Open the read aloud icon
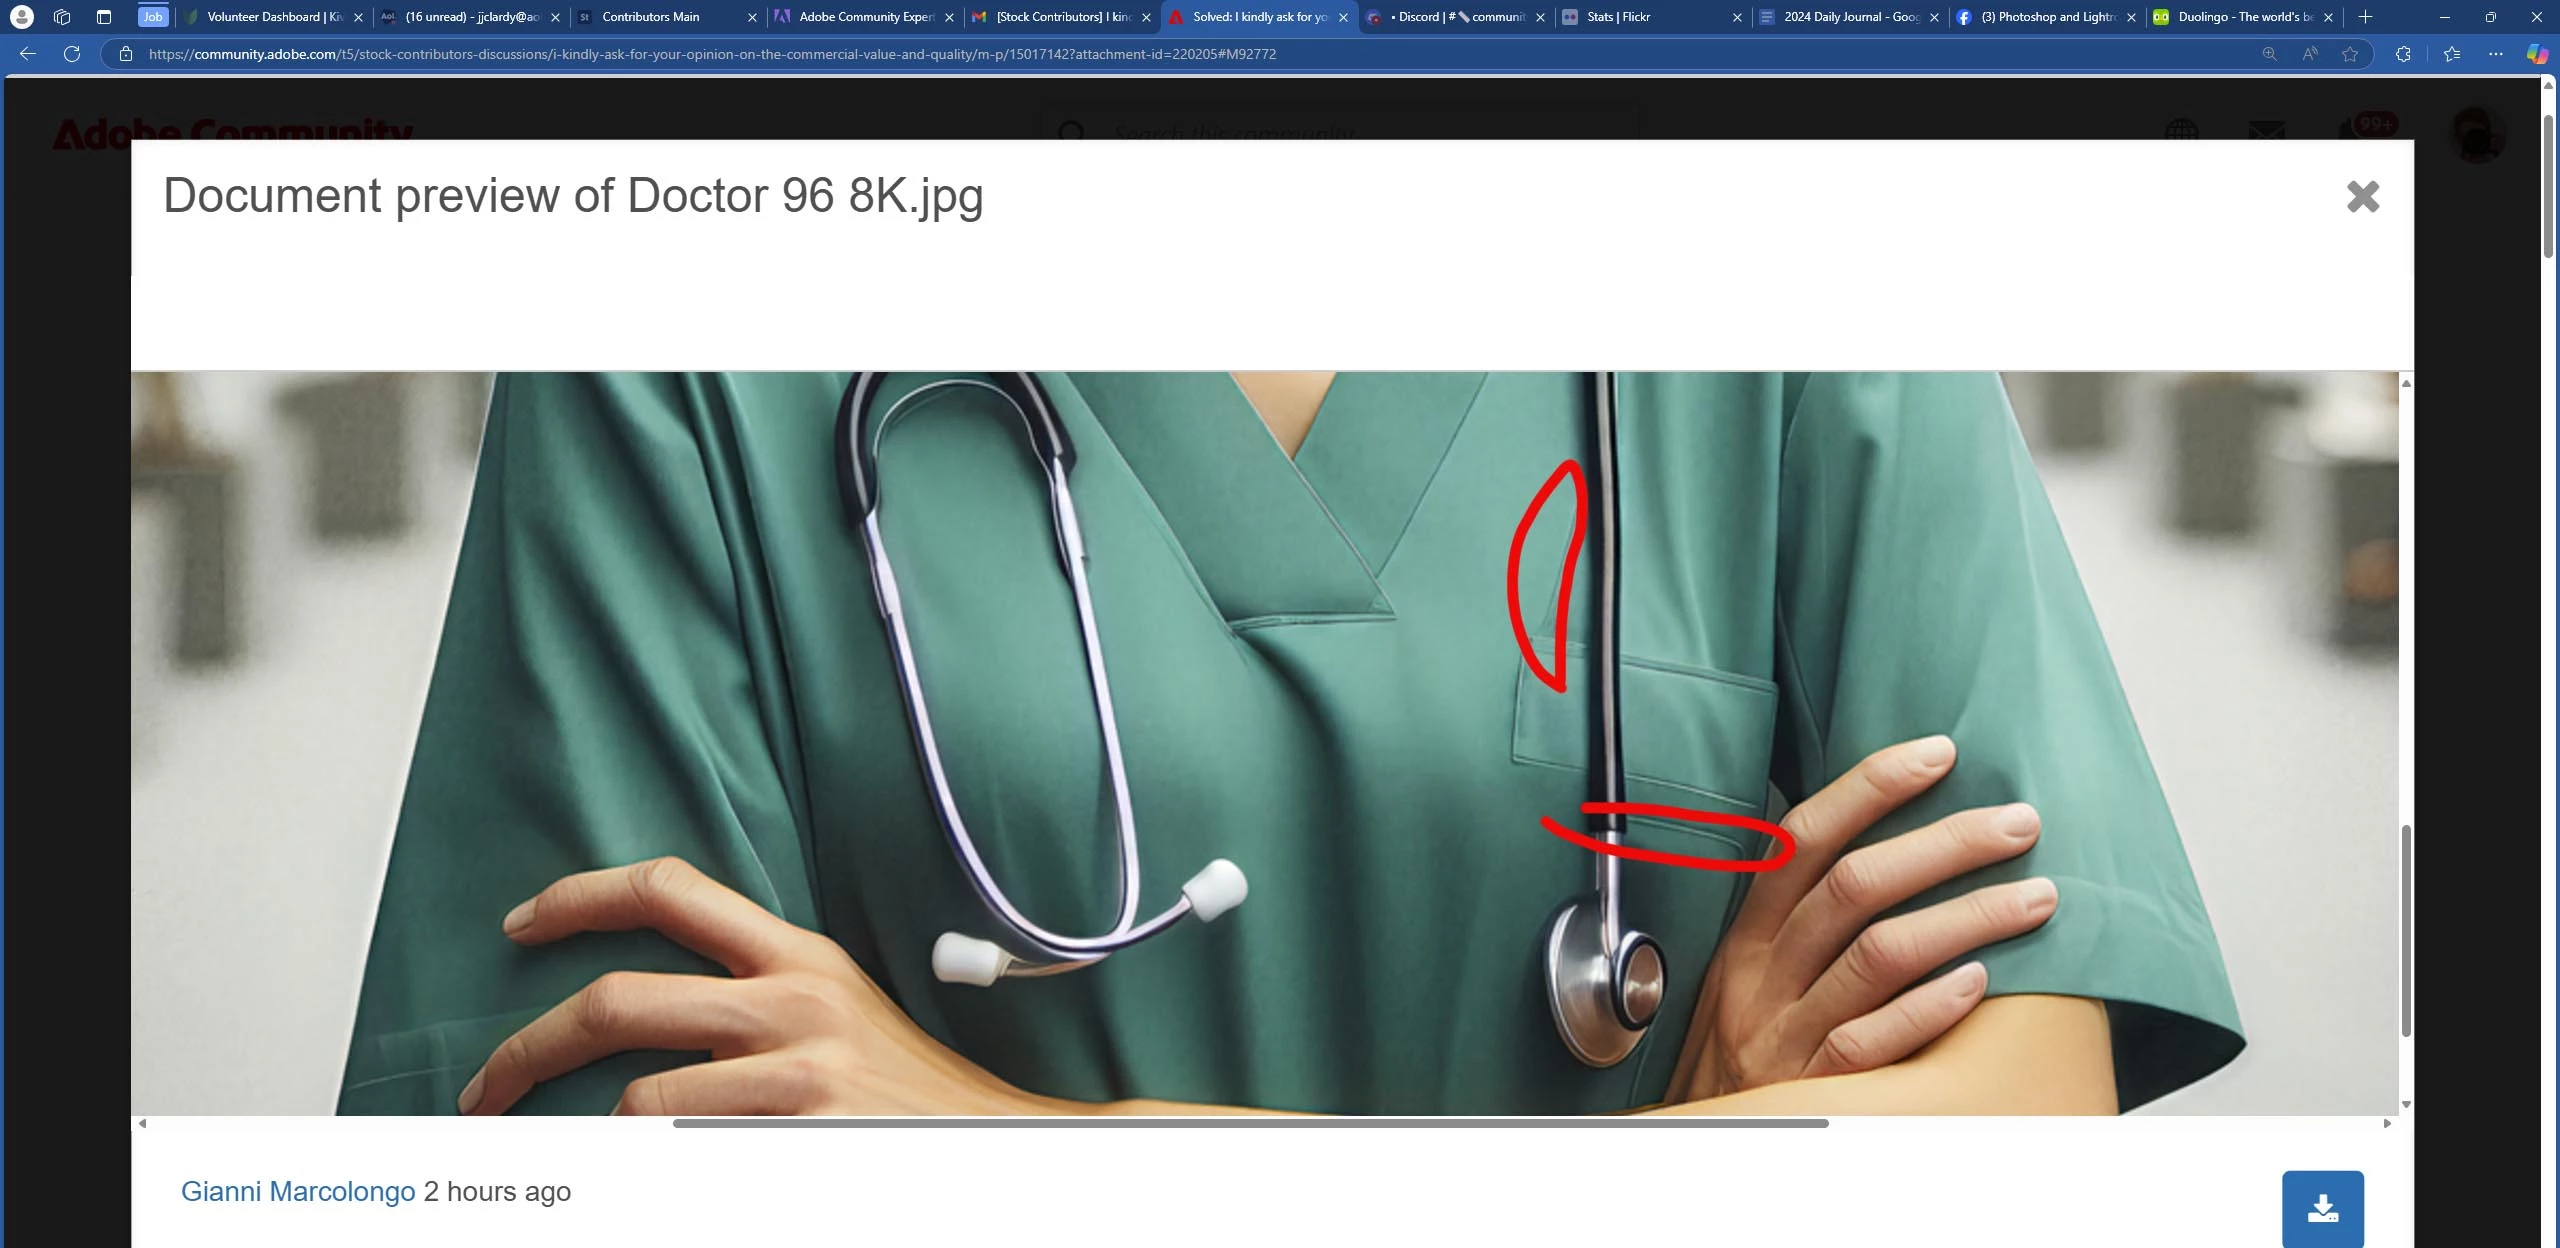This screenshot has width=2560, height=1248. (2310, 54)
